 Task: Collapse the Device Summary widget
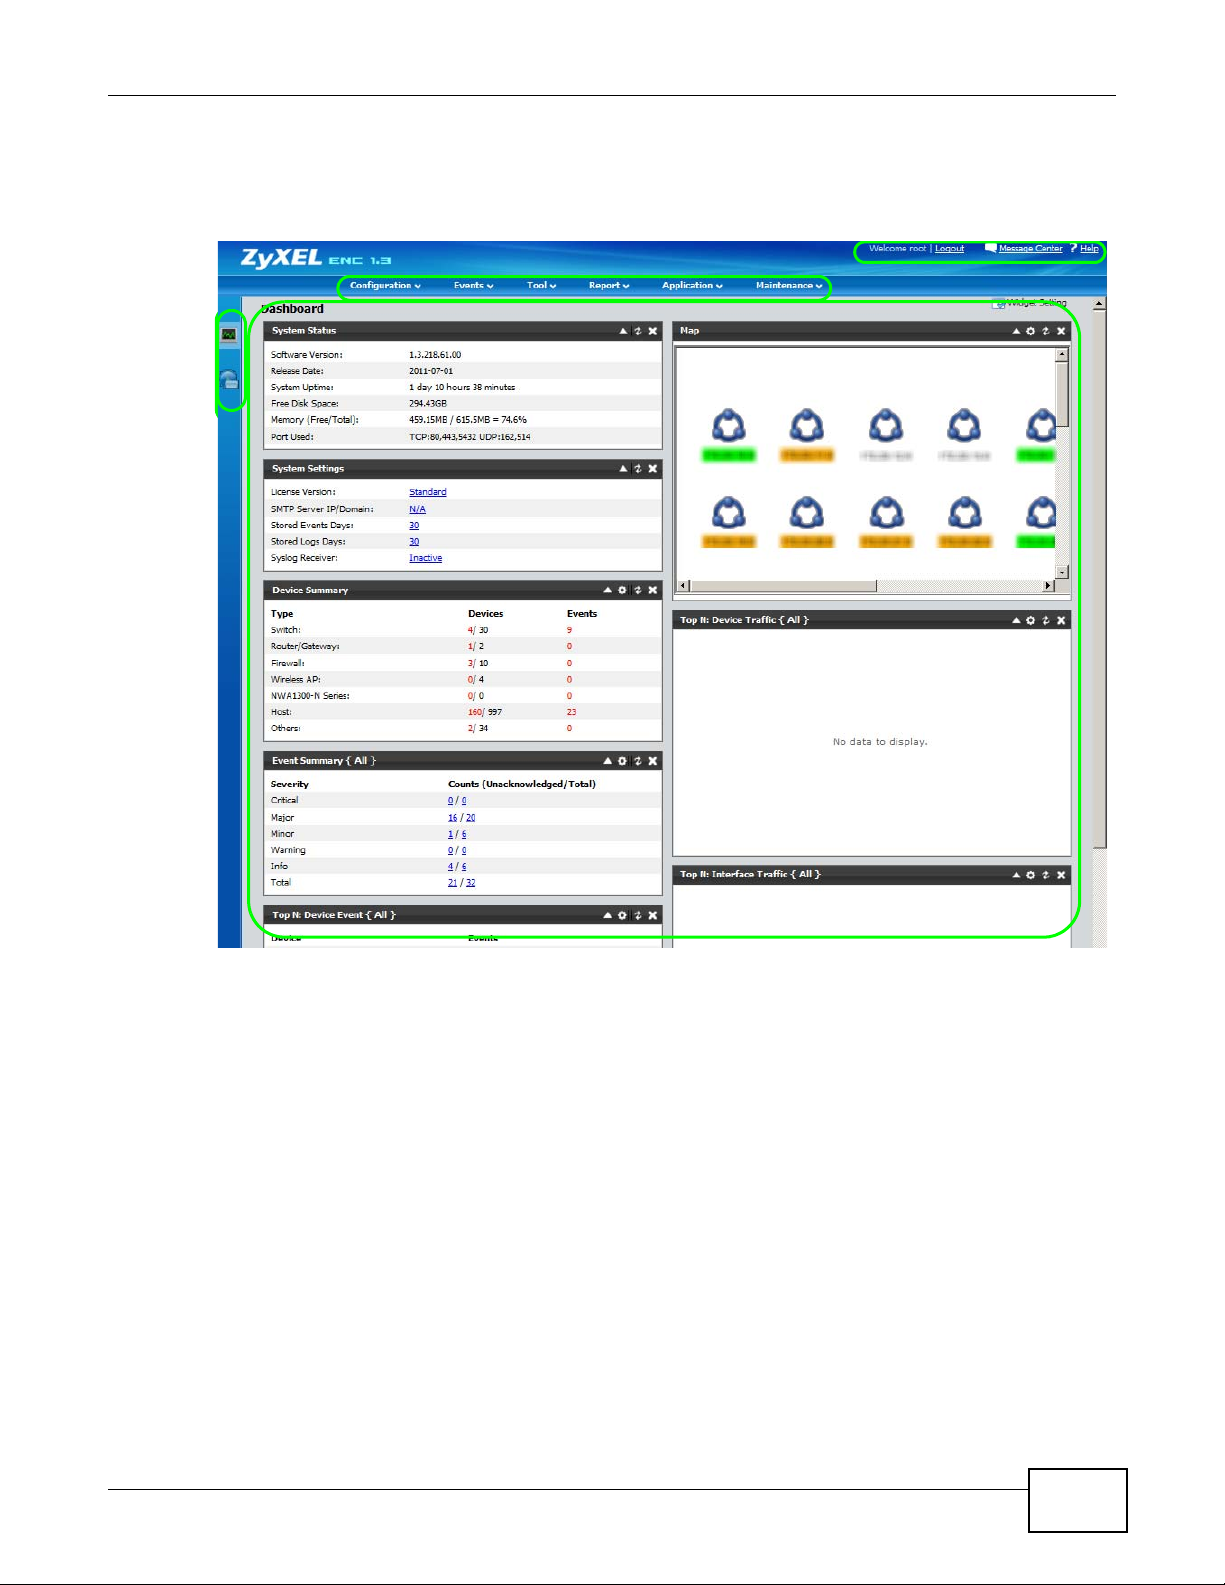point(607,591)
